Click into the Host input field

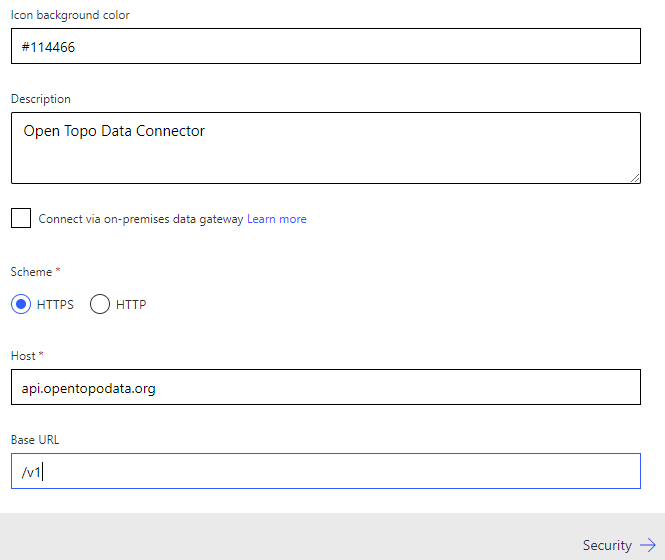pyautogui.click(x=325, y=388)
